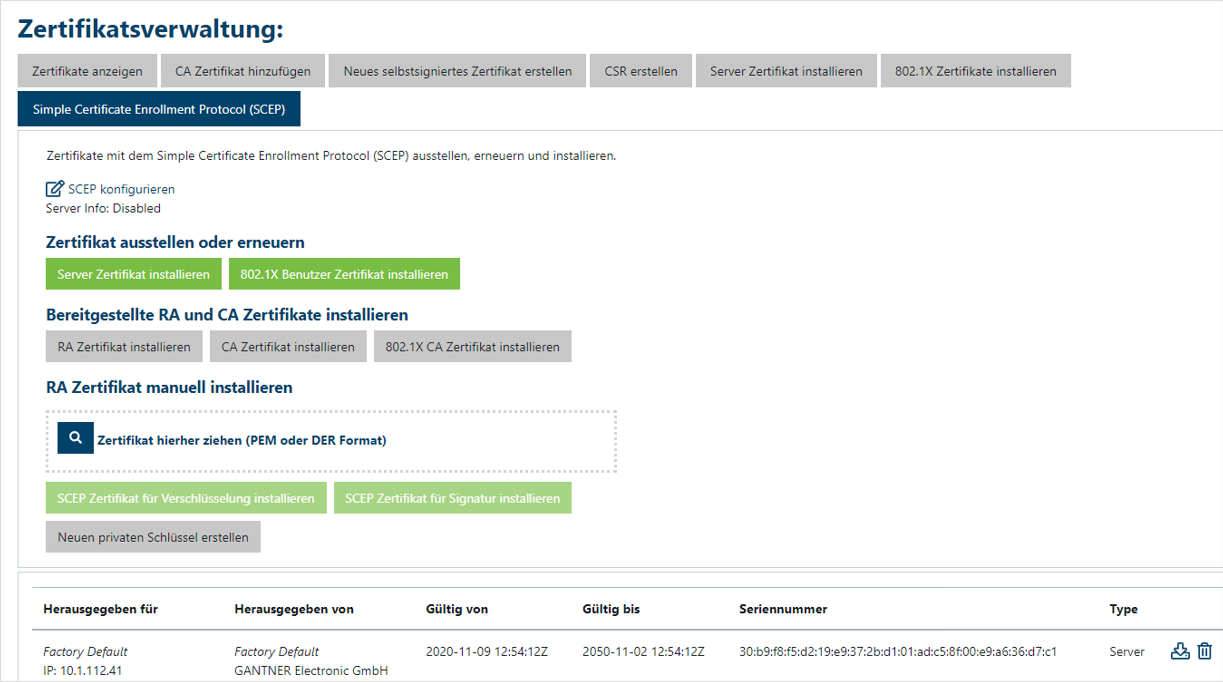
Task: Click the Herausgegeben für column header
Action: (x=101, y=609)
